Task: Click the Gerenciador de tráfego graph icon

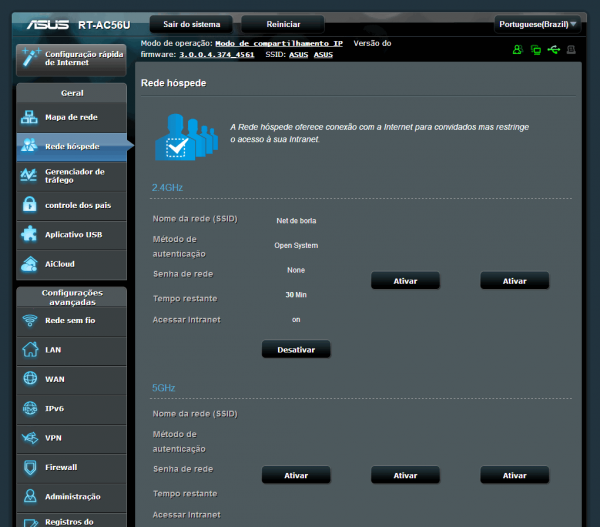Action: pos(29,175)
